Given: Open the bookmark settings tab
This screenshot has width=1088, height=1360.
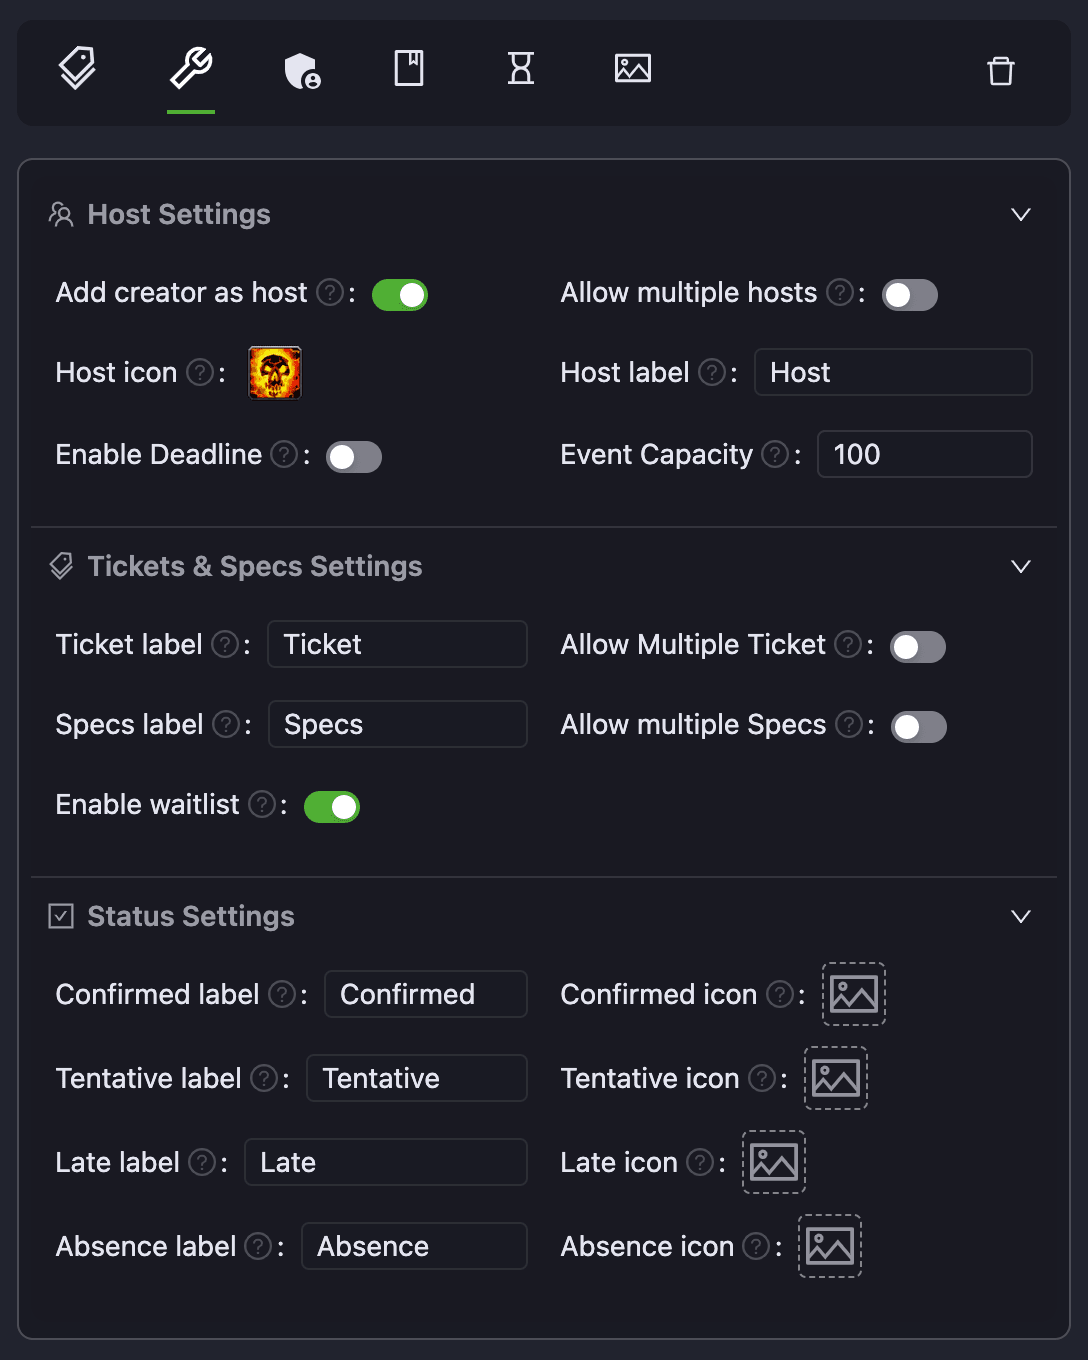Looking at the screenshot, I should 409,68.
